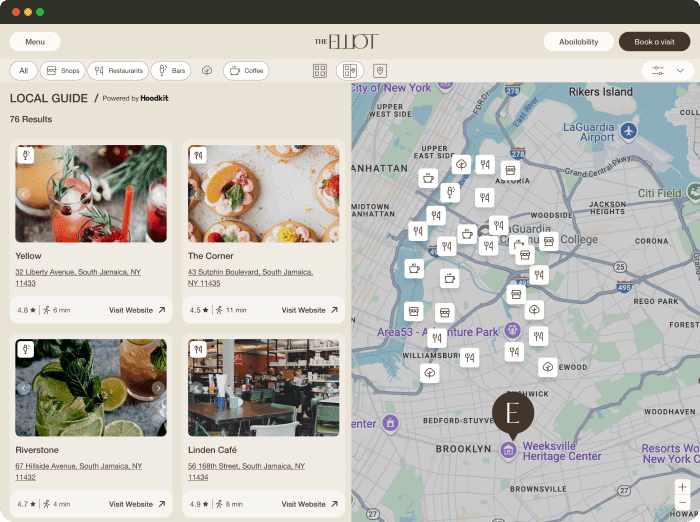This screenshot has height=522, width=700.
Task: Select the All category tab
Action: click(x=23, y=71)
